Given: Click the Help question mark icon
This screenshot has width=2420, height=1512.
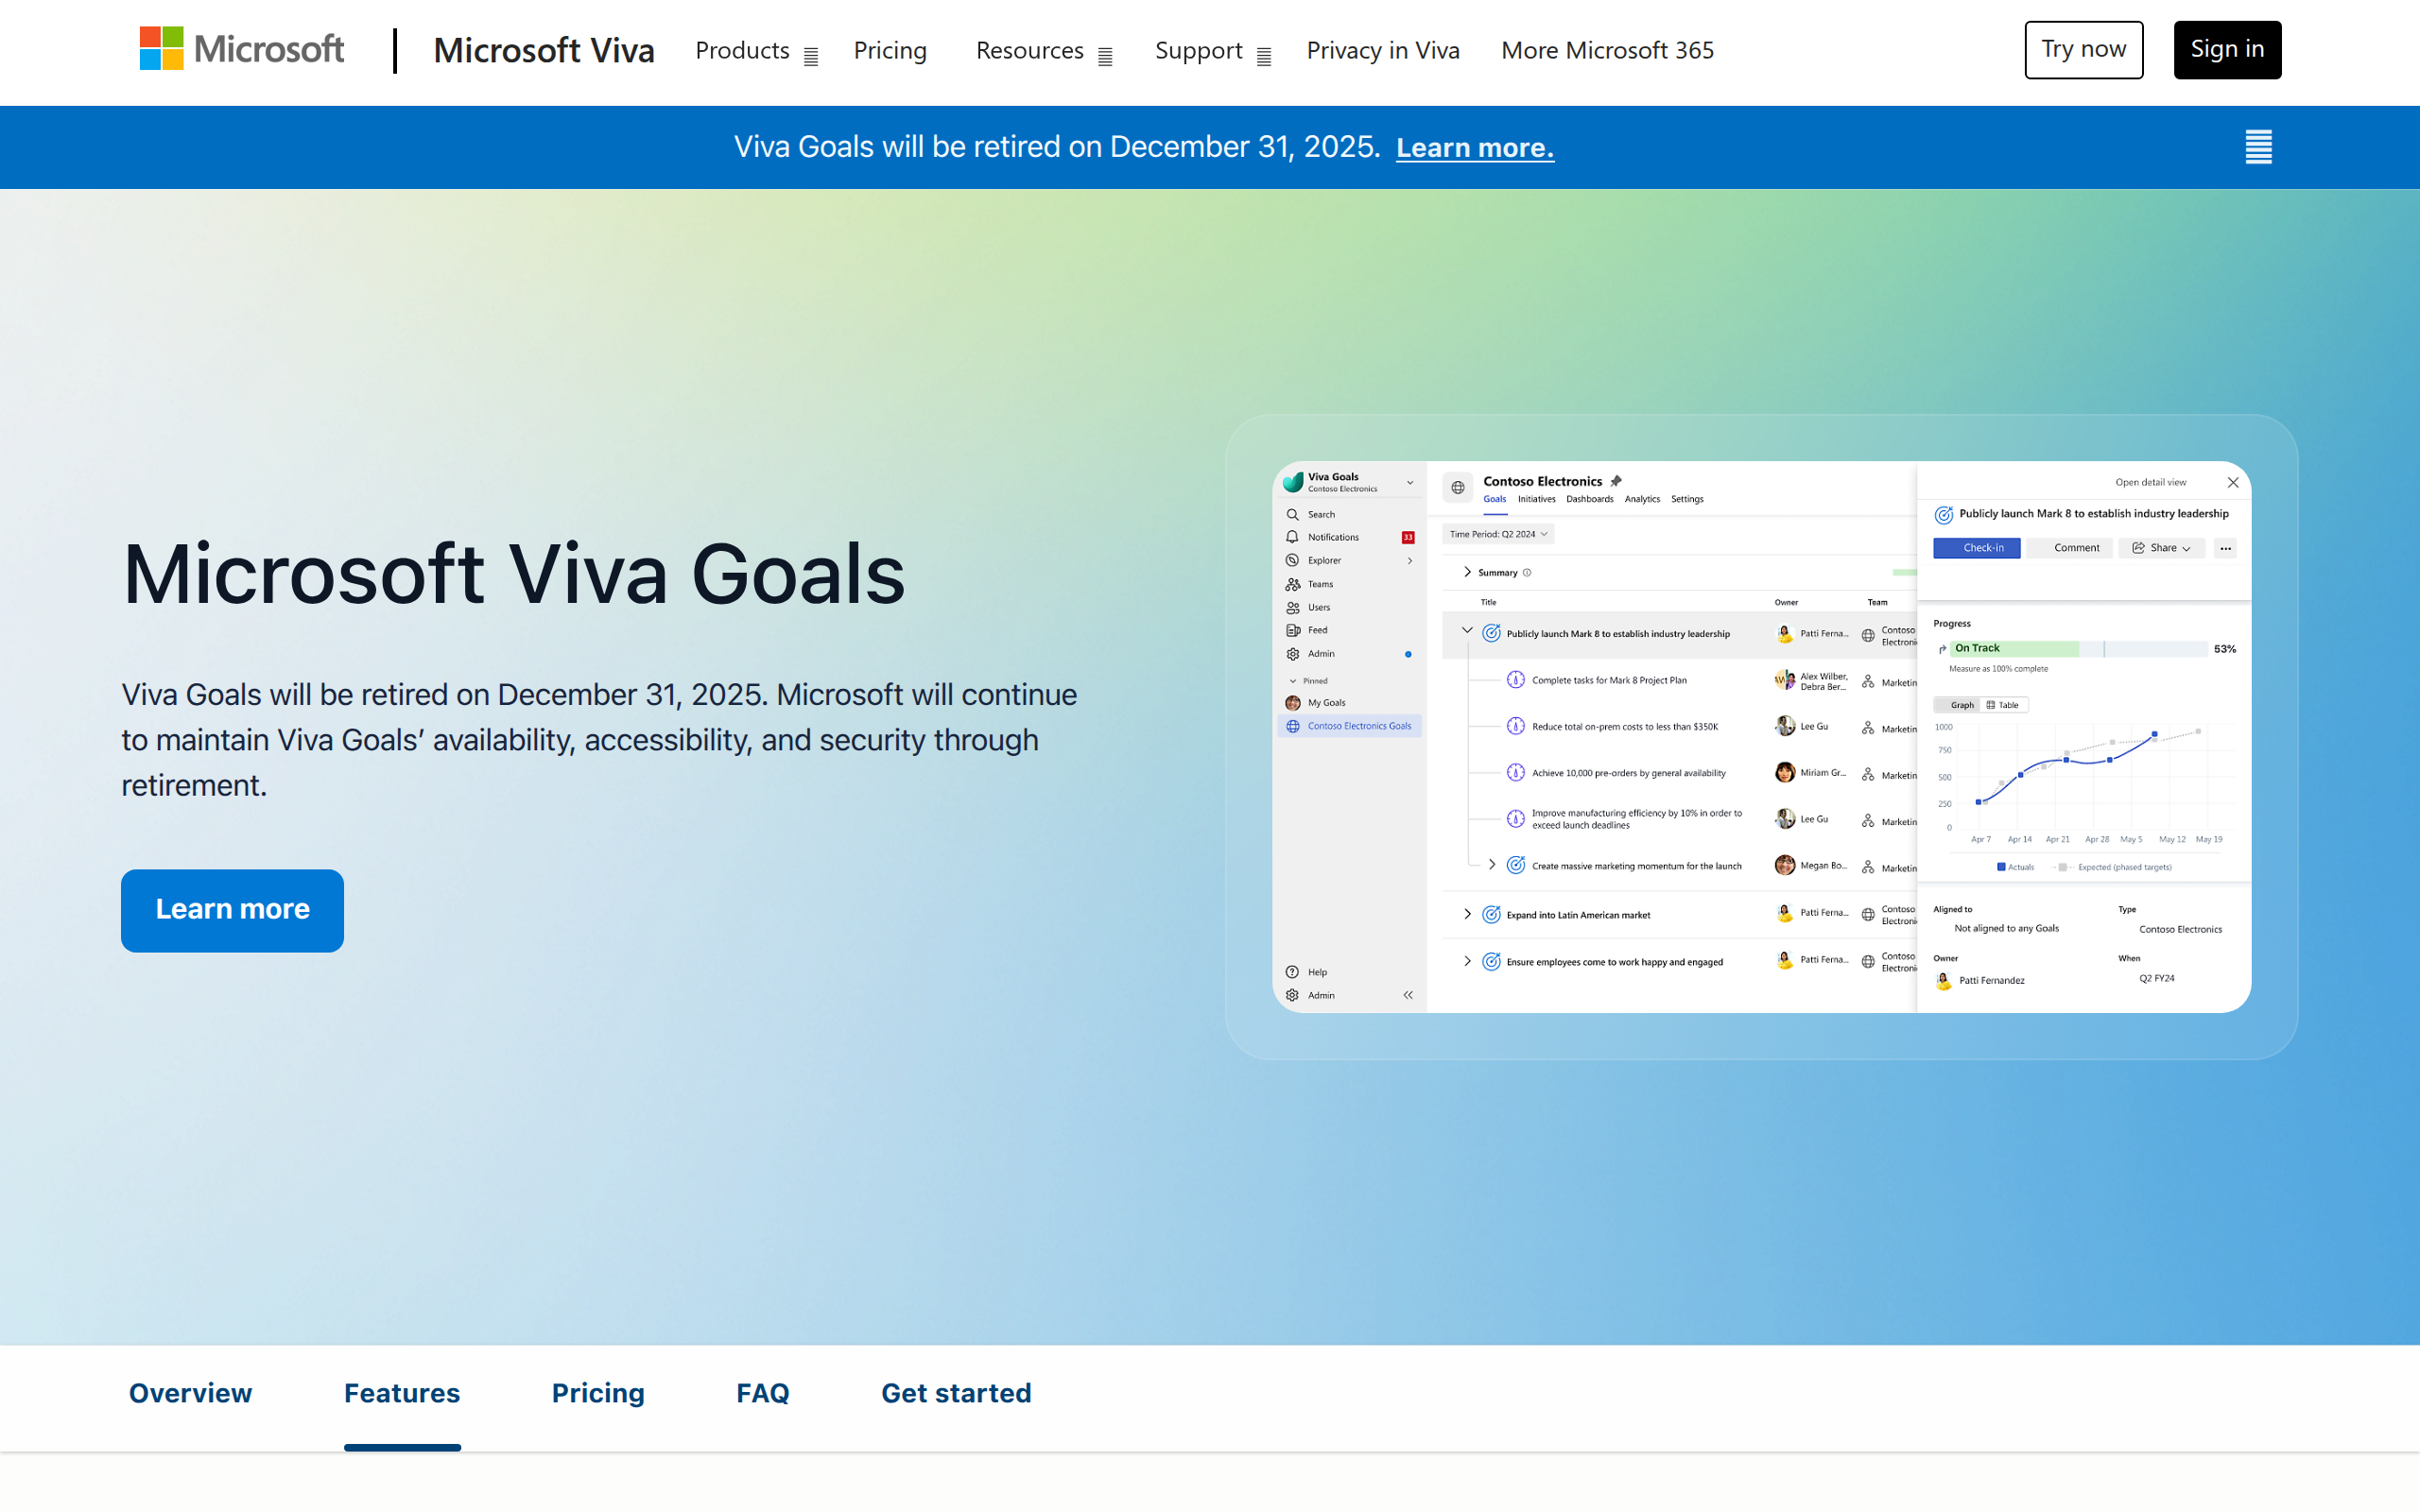Looking at the screenshot, I should 1292,972.
